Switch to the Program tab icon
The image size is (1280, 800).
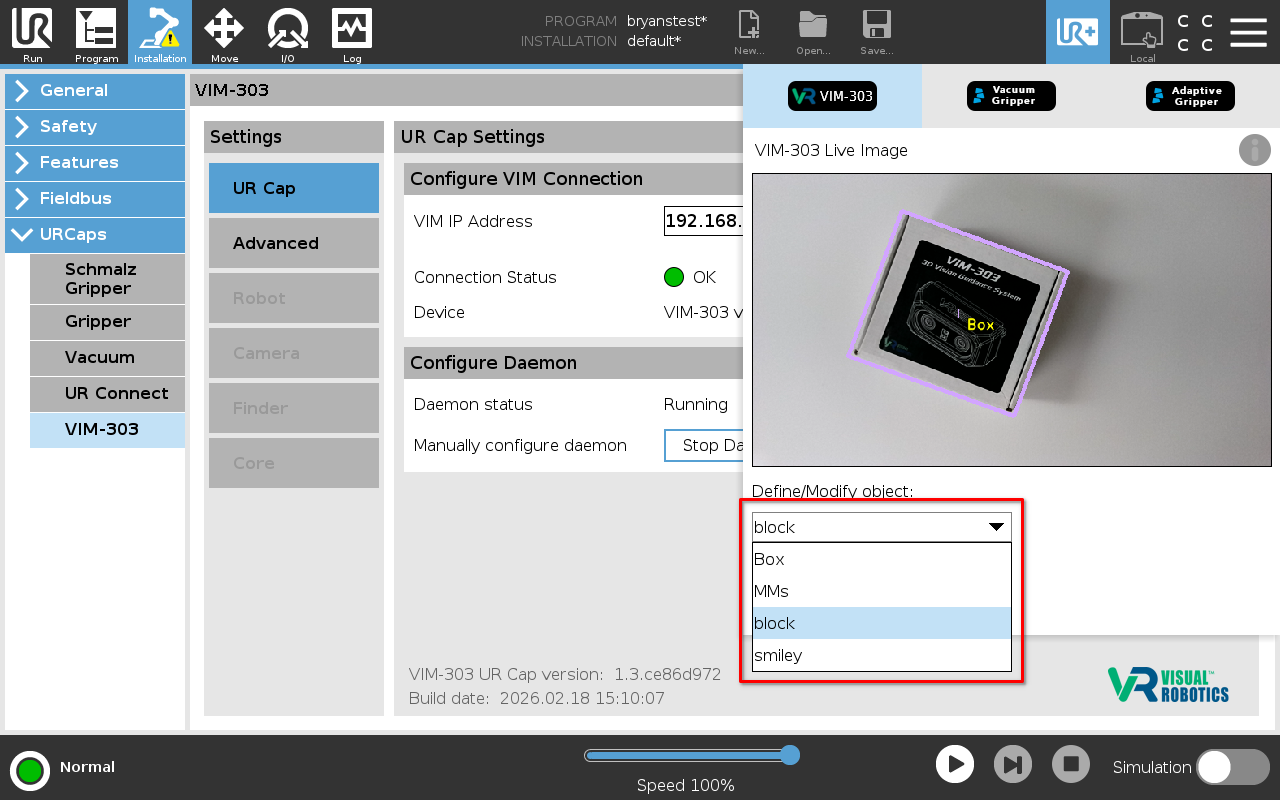pos(96,32)
